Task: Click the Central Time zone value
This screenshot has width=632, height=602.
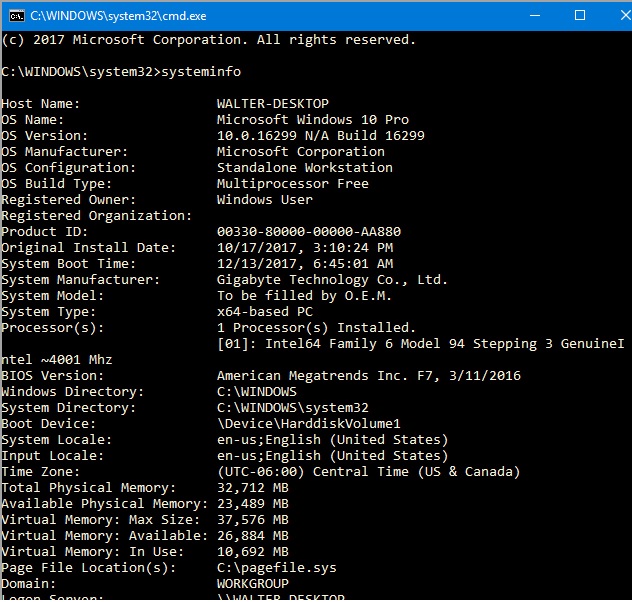Action: point(368,472)
